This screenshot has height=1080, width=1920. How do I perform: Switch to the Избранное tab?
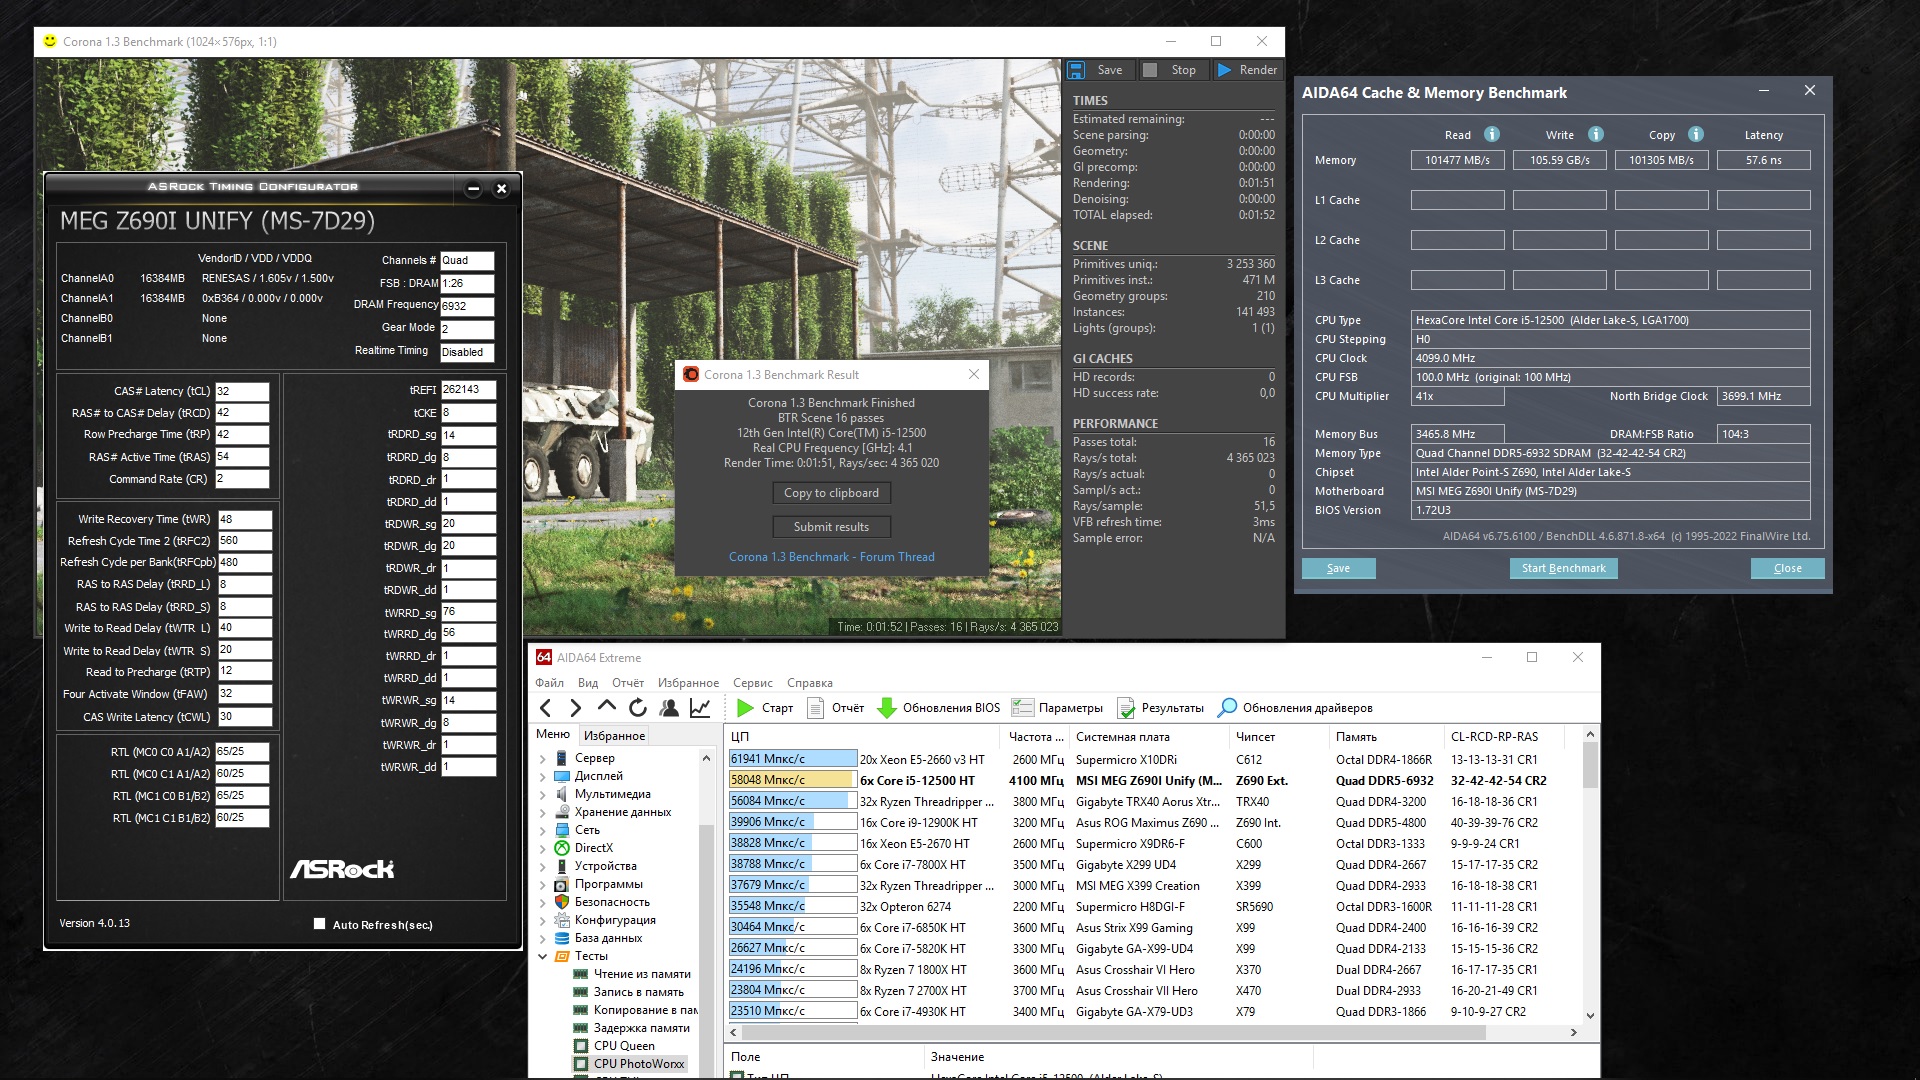pos(614,735)
